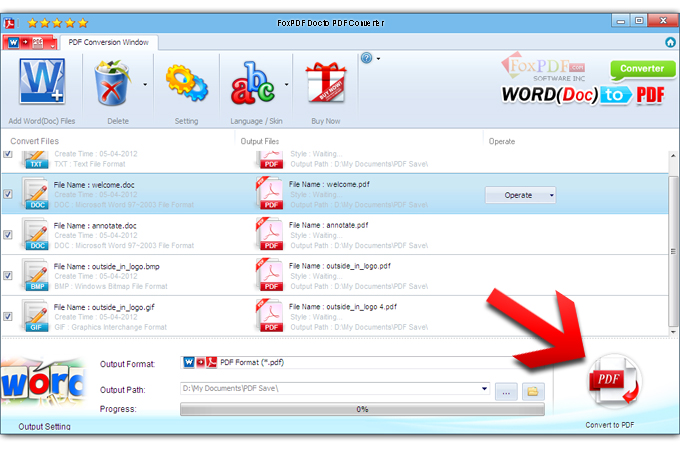The image size is (680, 450).
Task: Select the File Name : outside_in_logo.bmp text
Action: tap(107, 266)
